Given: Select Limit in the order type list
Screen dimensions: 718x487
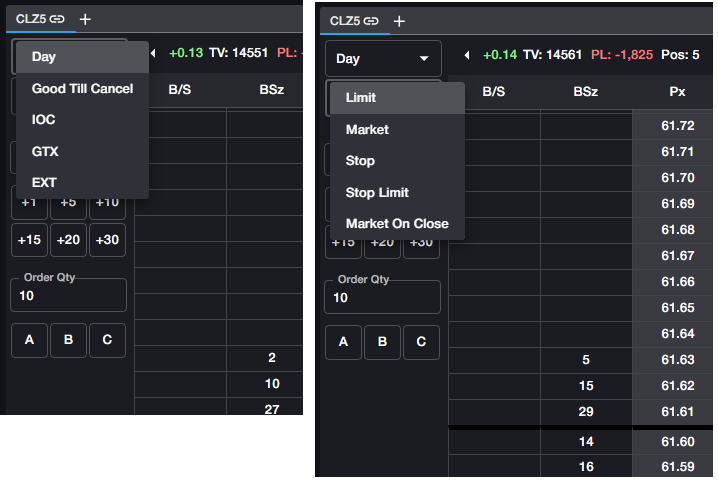Looking at the screenshot, I should pos(361,98).
